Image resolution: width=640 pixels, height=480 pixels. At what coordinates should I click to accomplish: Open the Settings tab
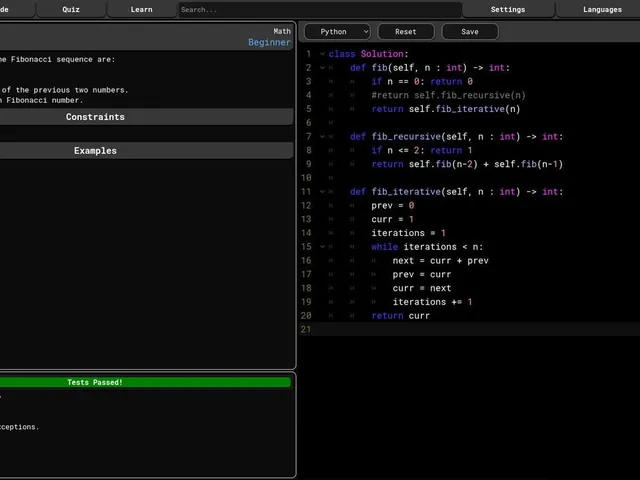tap(508, 9)
